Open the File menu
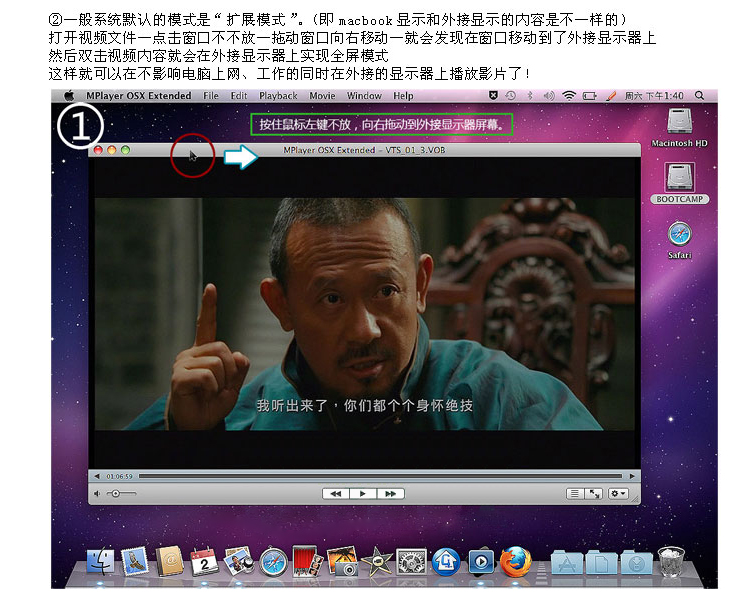This screenshot has width=750, height=598. [x=210, y=96]
